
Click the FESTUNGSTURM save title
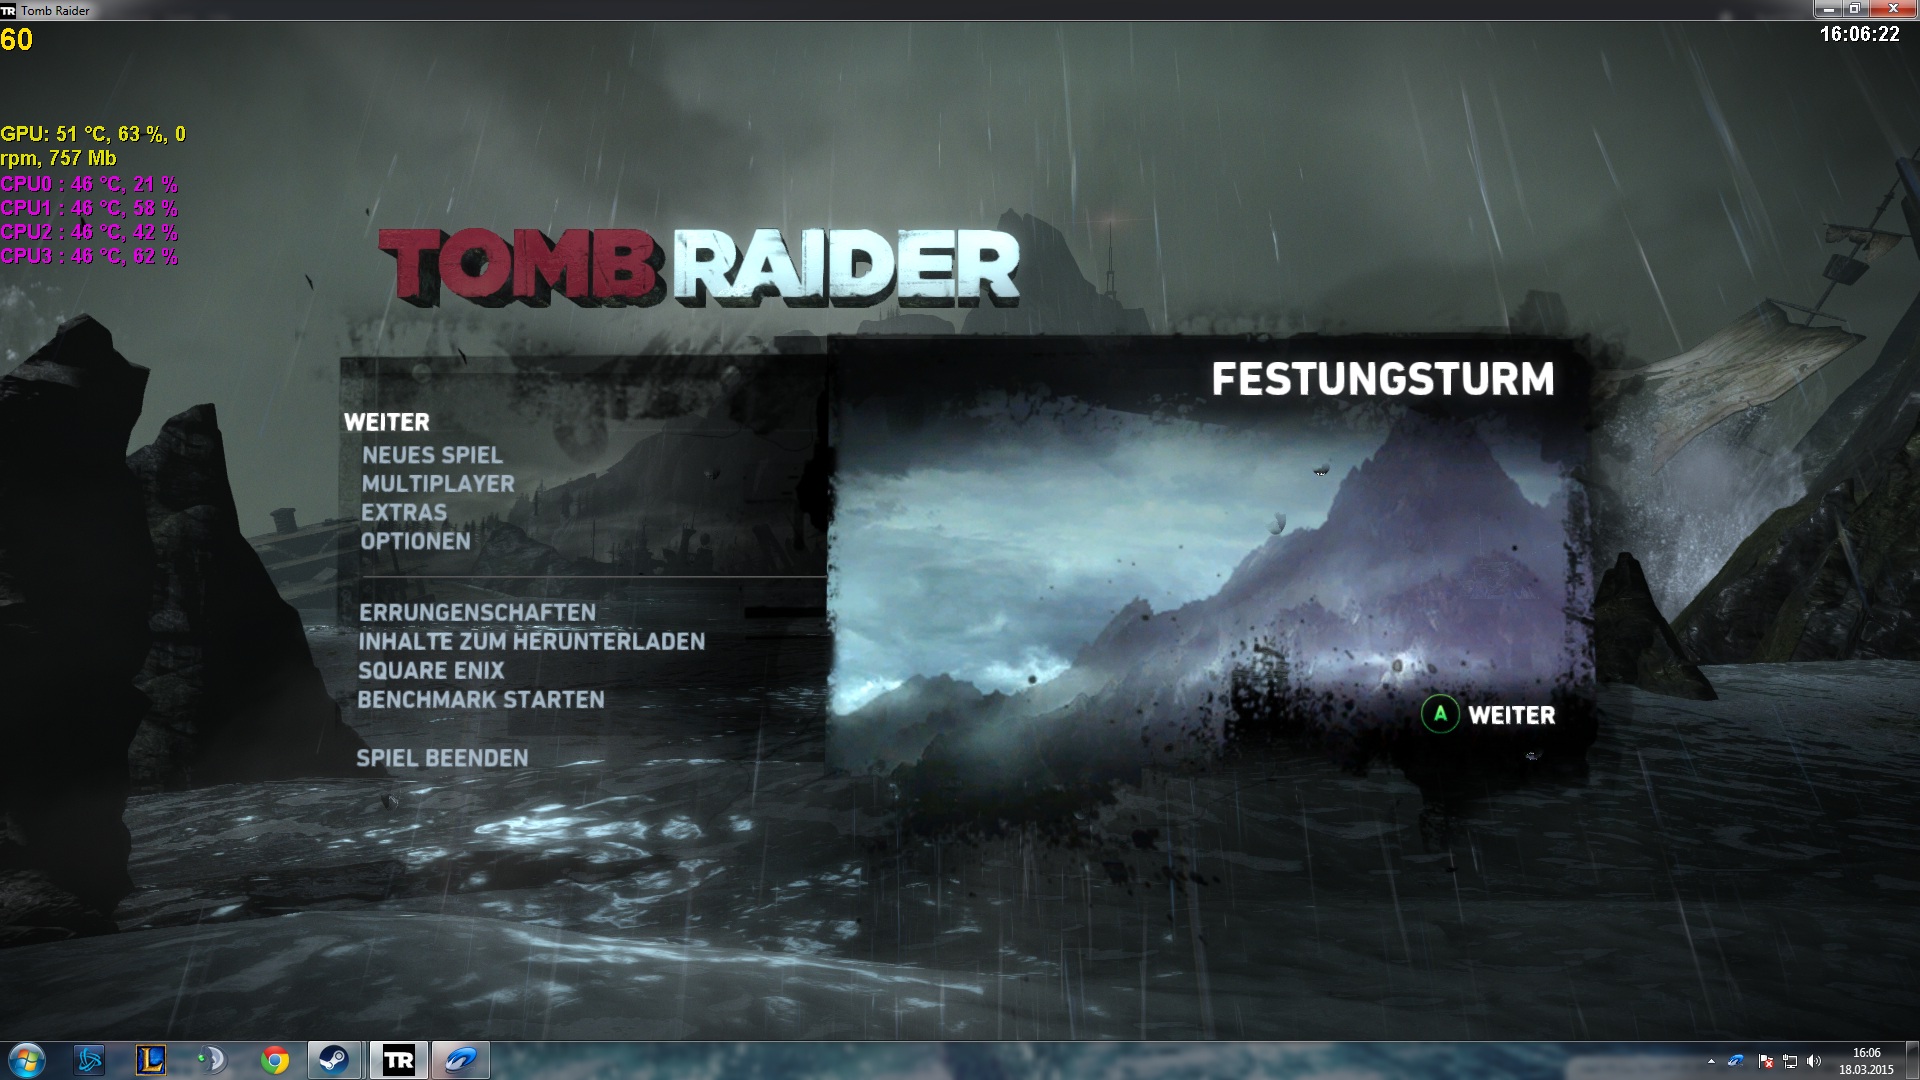(1383, 379)
